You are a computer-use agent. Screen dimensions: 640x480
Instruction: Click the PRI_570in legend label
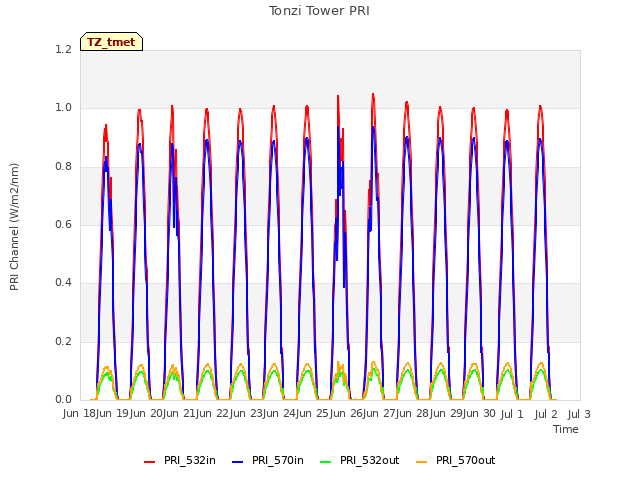[x=278, y=460]
